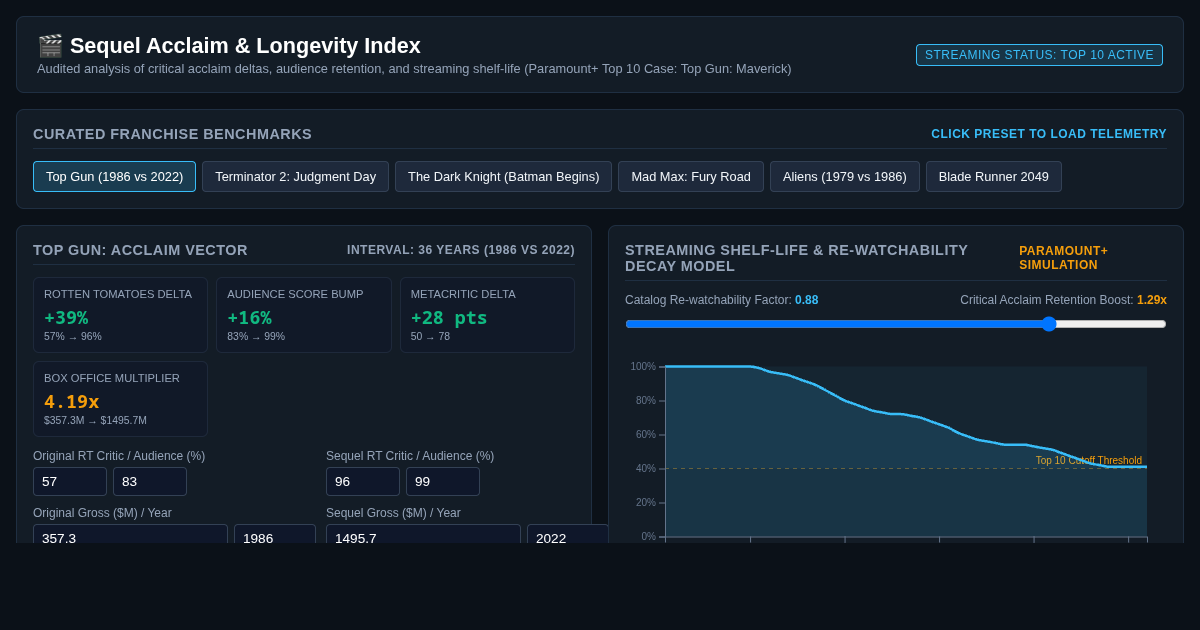Click the Rotten Tomatoes Delta +39% value

(x=66, y=318)
